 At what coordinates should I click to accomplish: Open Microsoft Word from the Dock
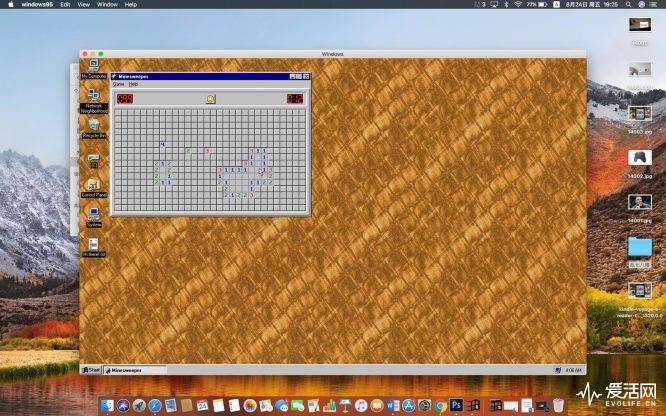pos(392,405)
